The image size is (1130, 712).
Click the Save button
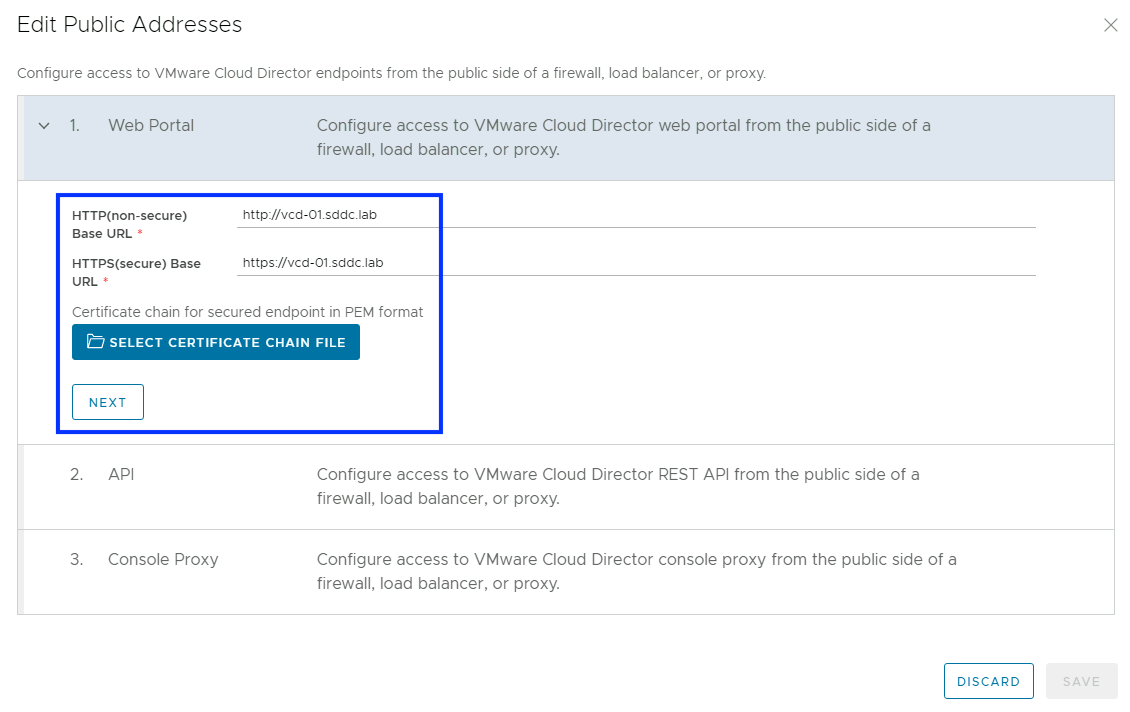click(1081, 681)
